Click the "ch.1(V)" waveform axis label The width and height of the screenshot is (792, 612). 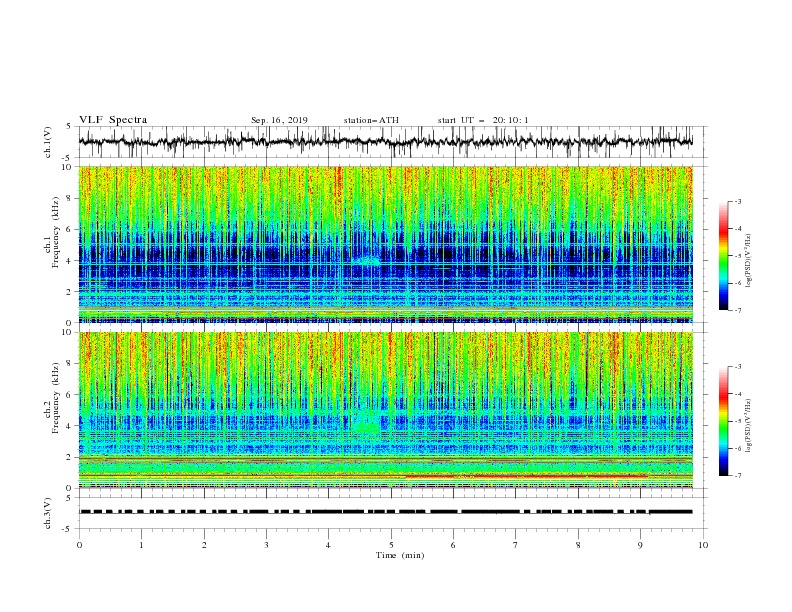click(48, 142)
